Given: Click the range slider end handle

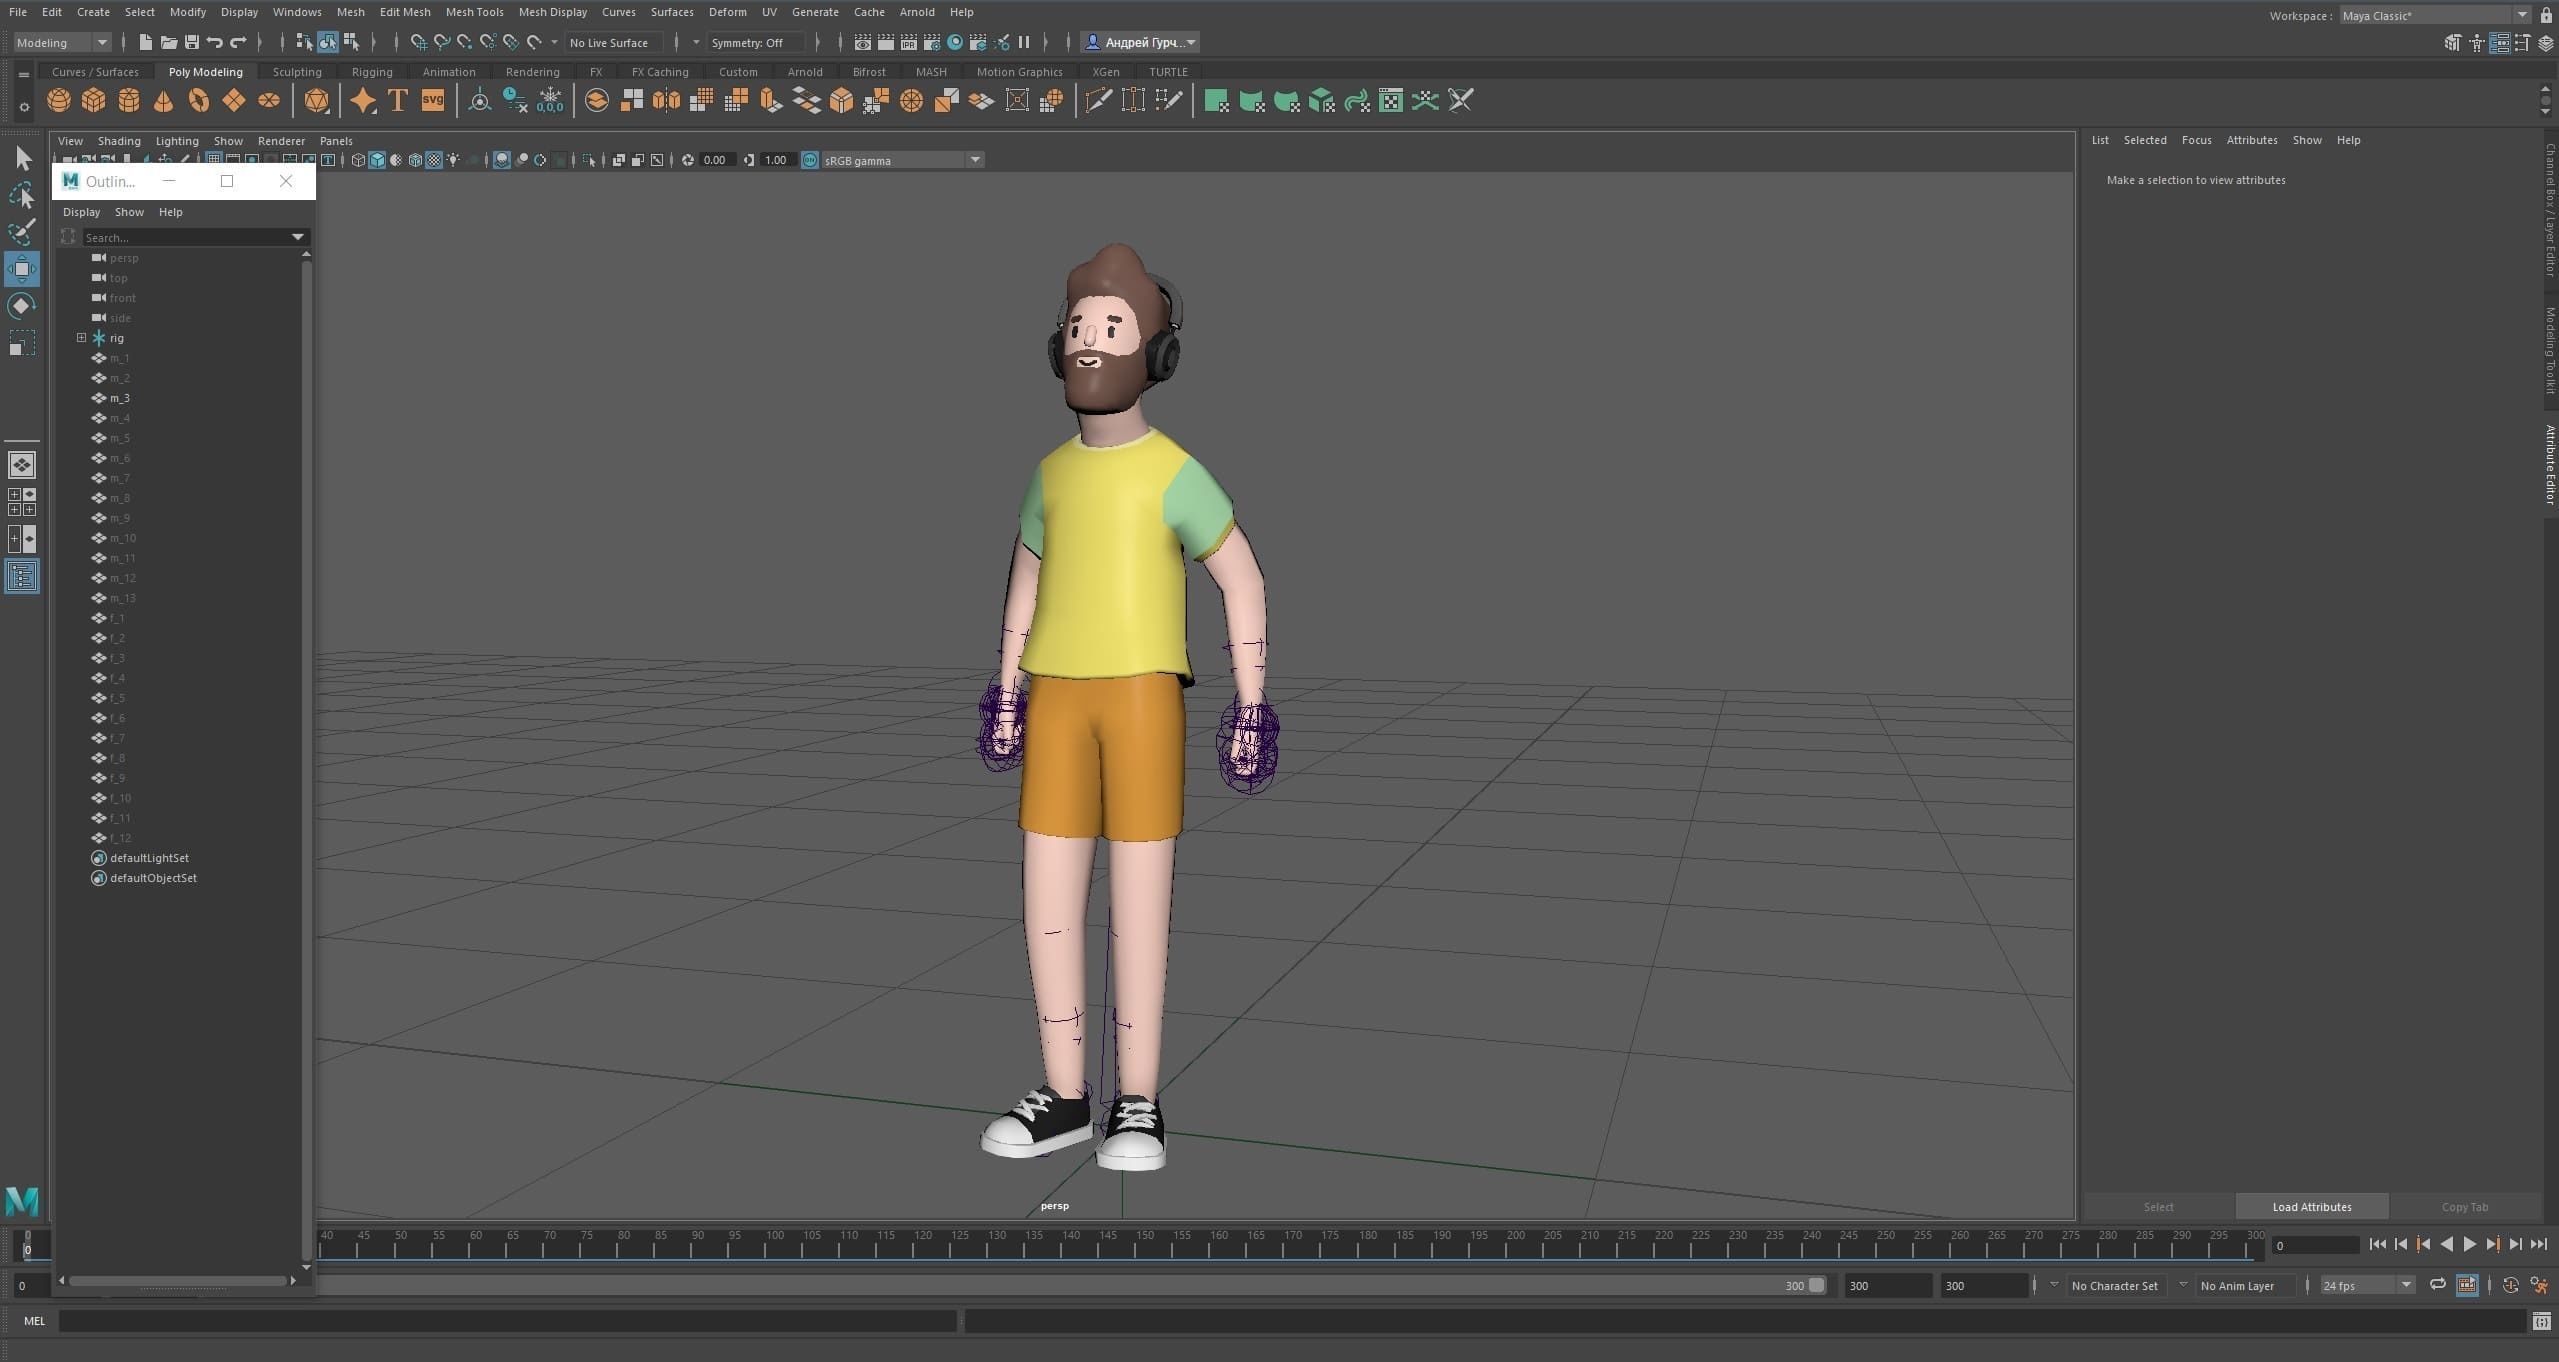Looking at the screenshot, I should [x=1817, y=1285].
